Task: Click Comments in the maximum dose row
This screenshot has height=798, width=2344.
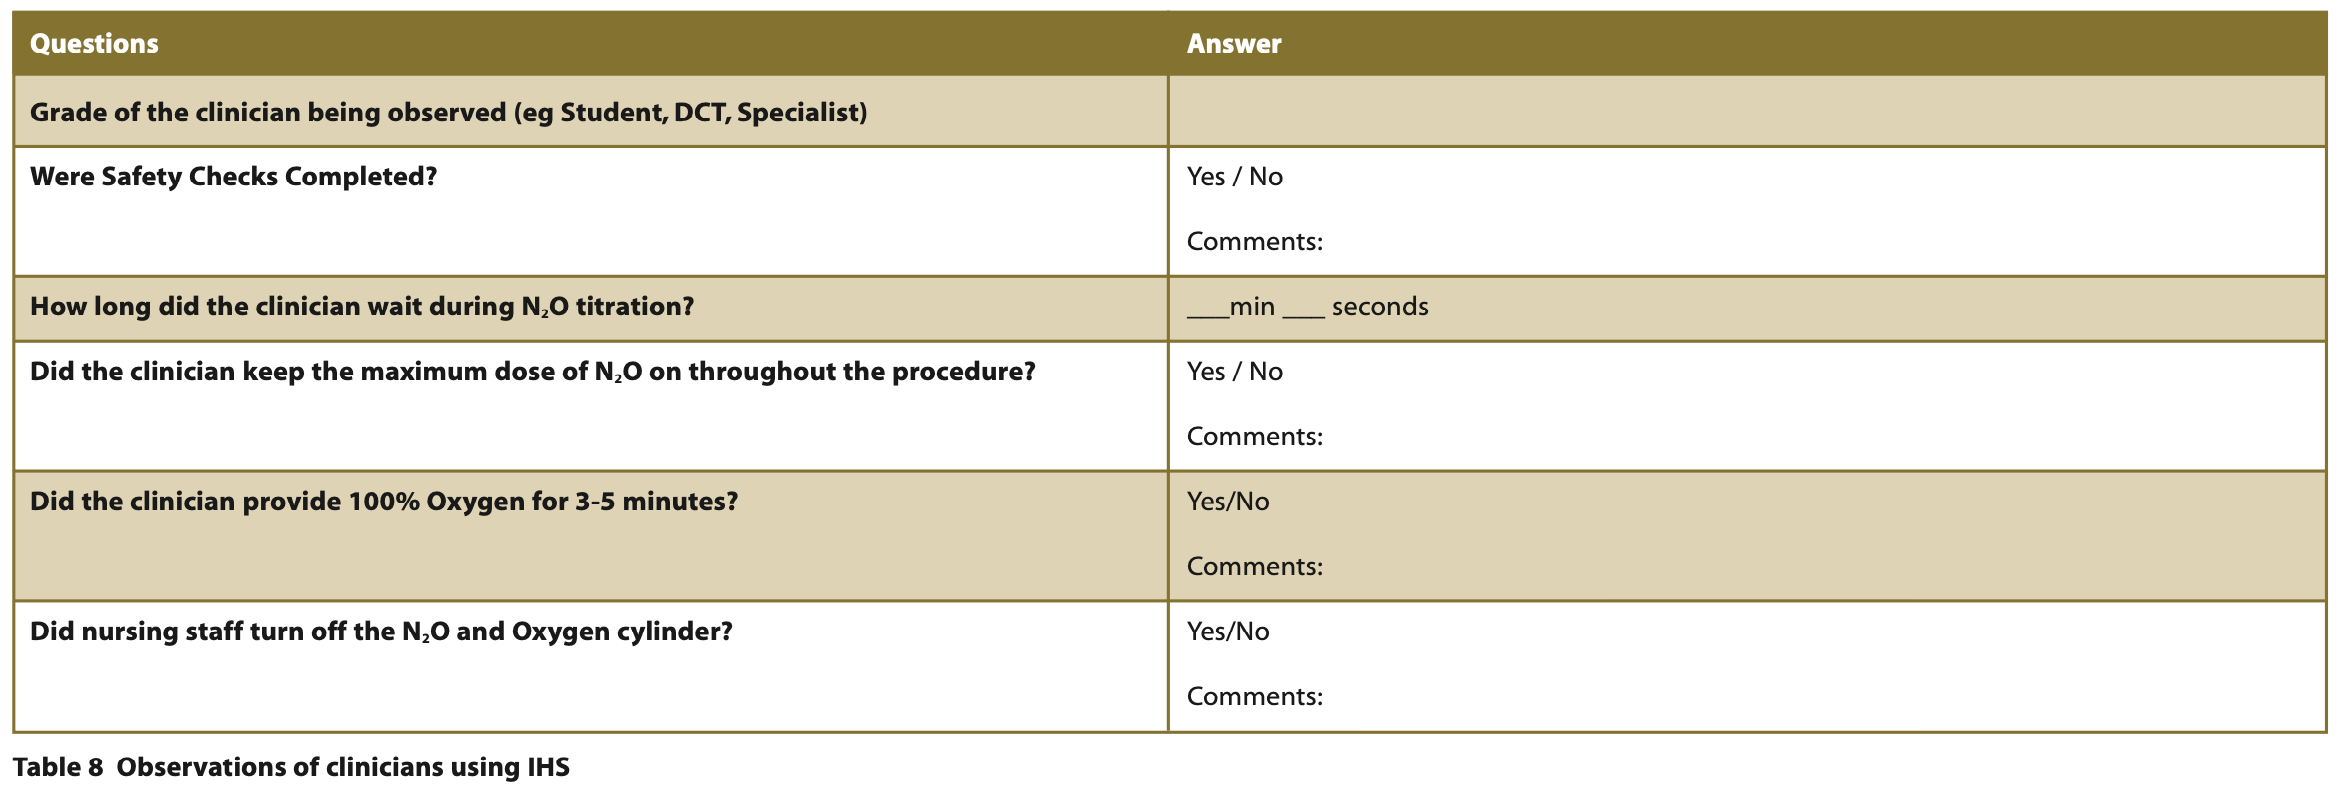Action: coord(1254,437)
